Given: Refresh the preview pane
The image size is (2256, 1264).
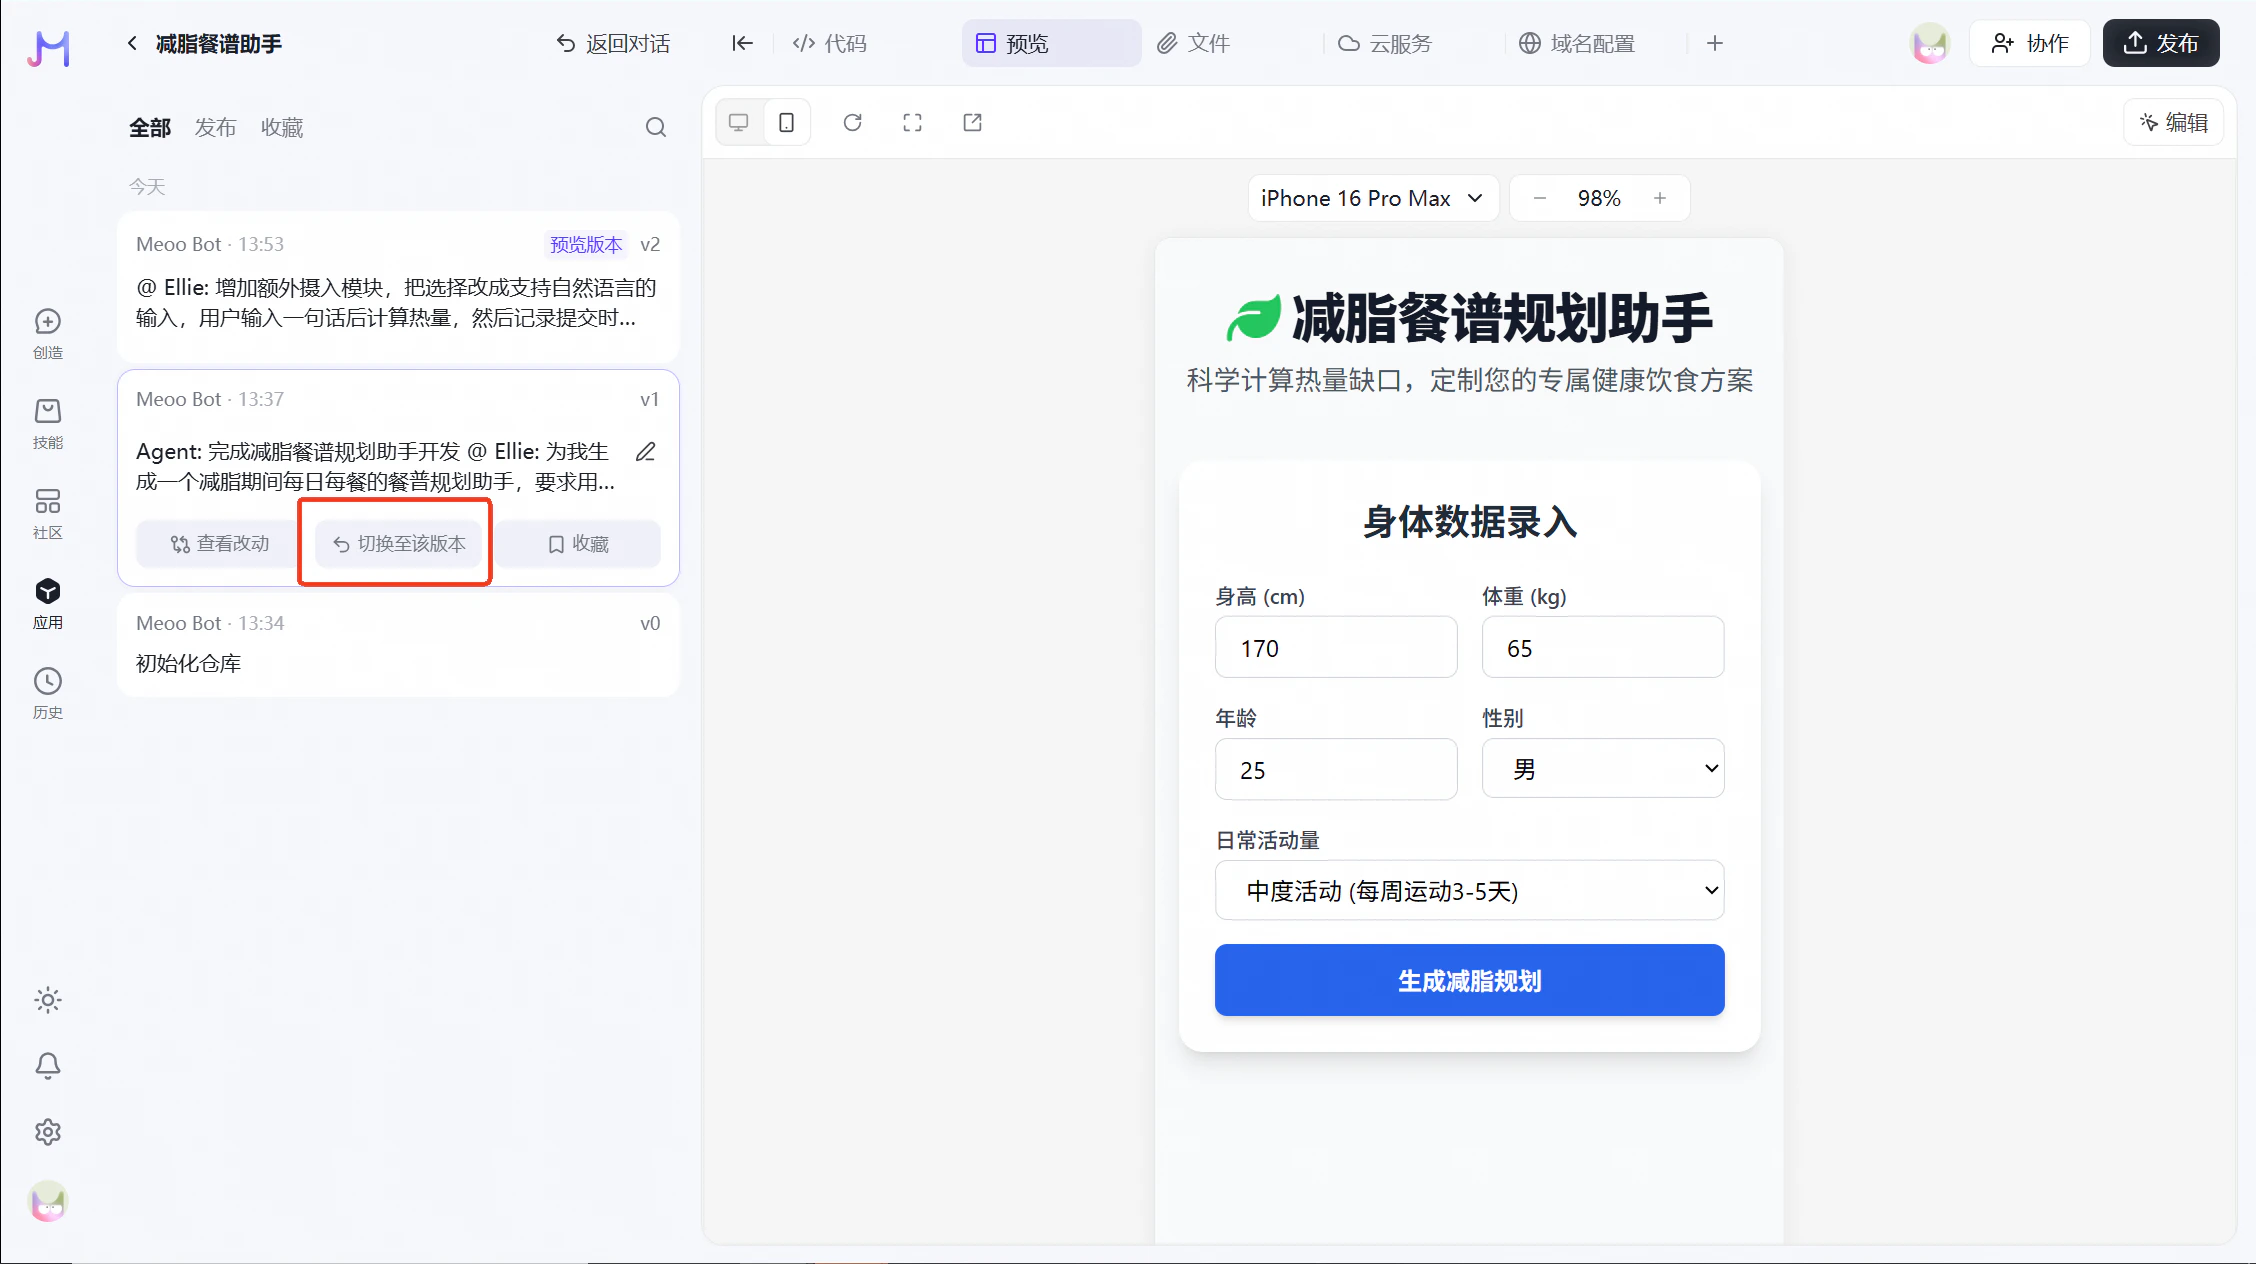Looking at the screenshot, I should pos(852,122).
